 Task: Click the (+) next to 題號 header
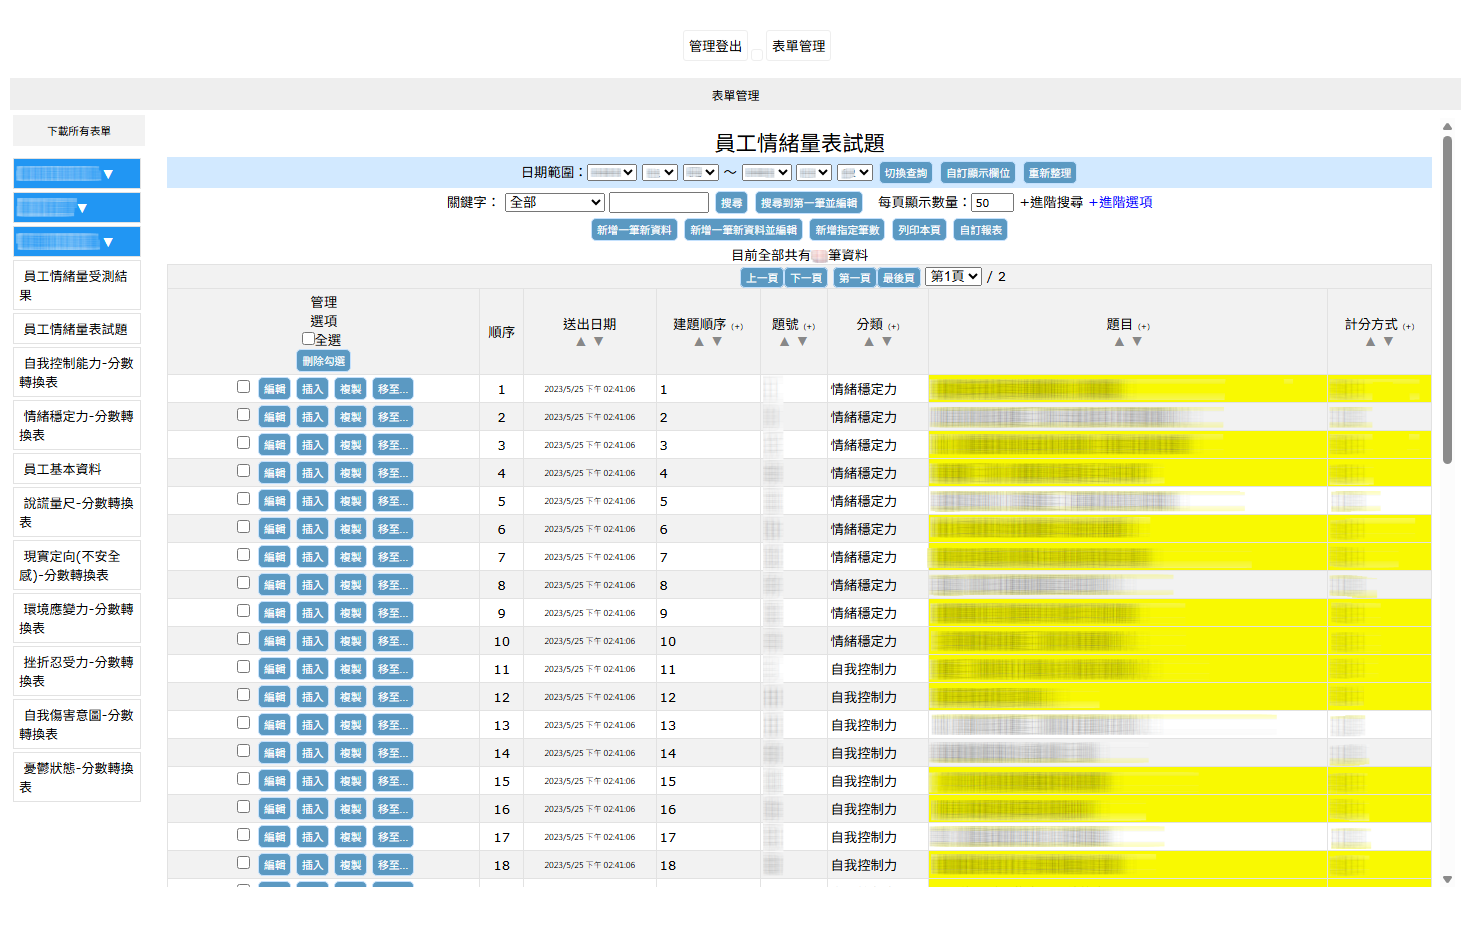coord(809,326)
